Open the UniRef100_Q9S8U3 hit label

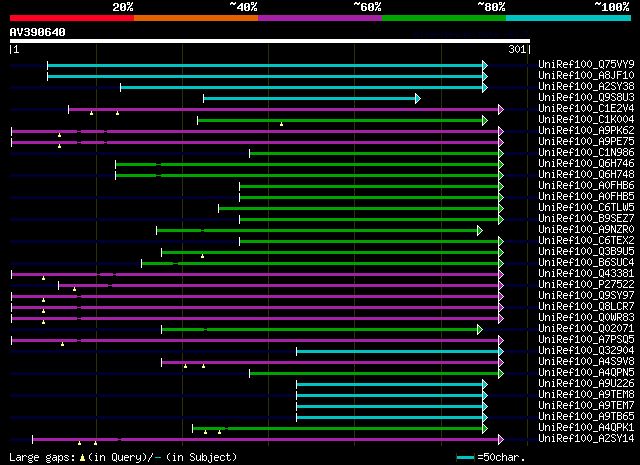click(x=586, y=97)
